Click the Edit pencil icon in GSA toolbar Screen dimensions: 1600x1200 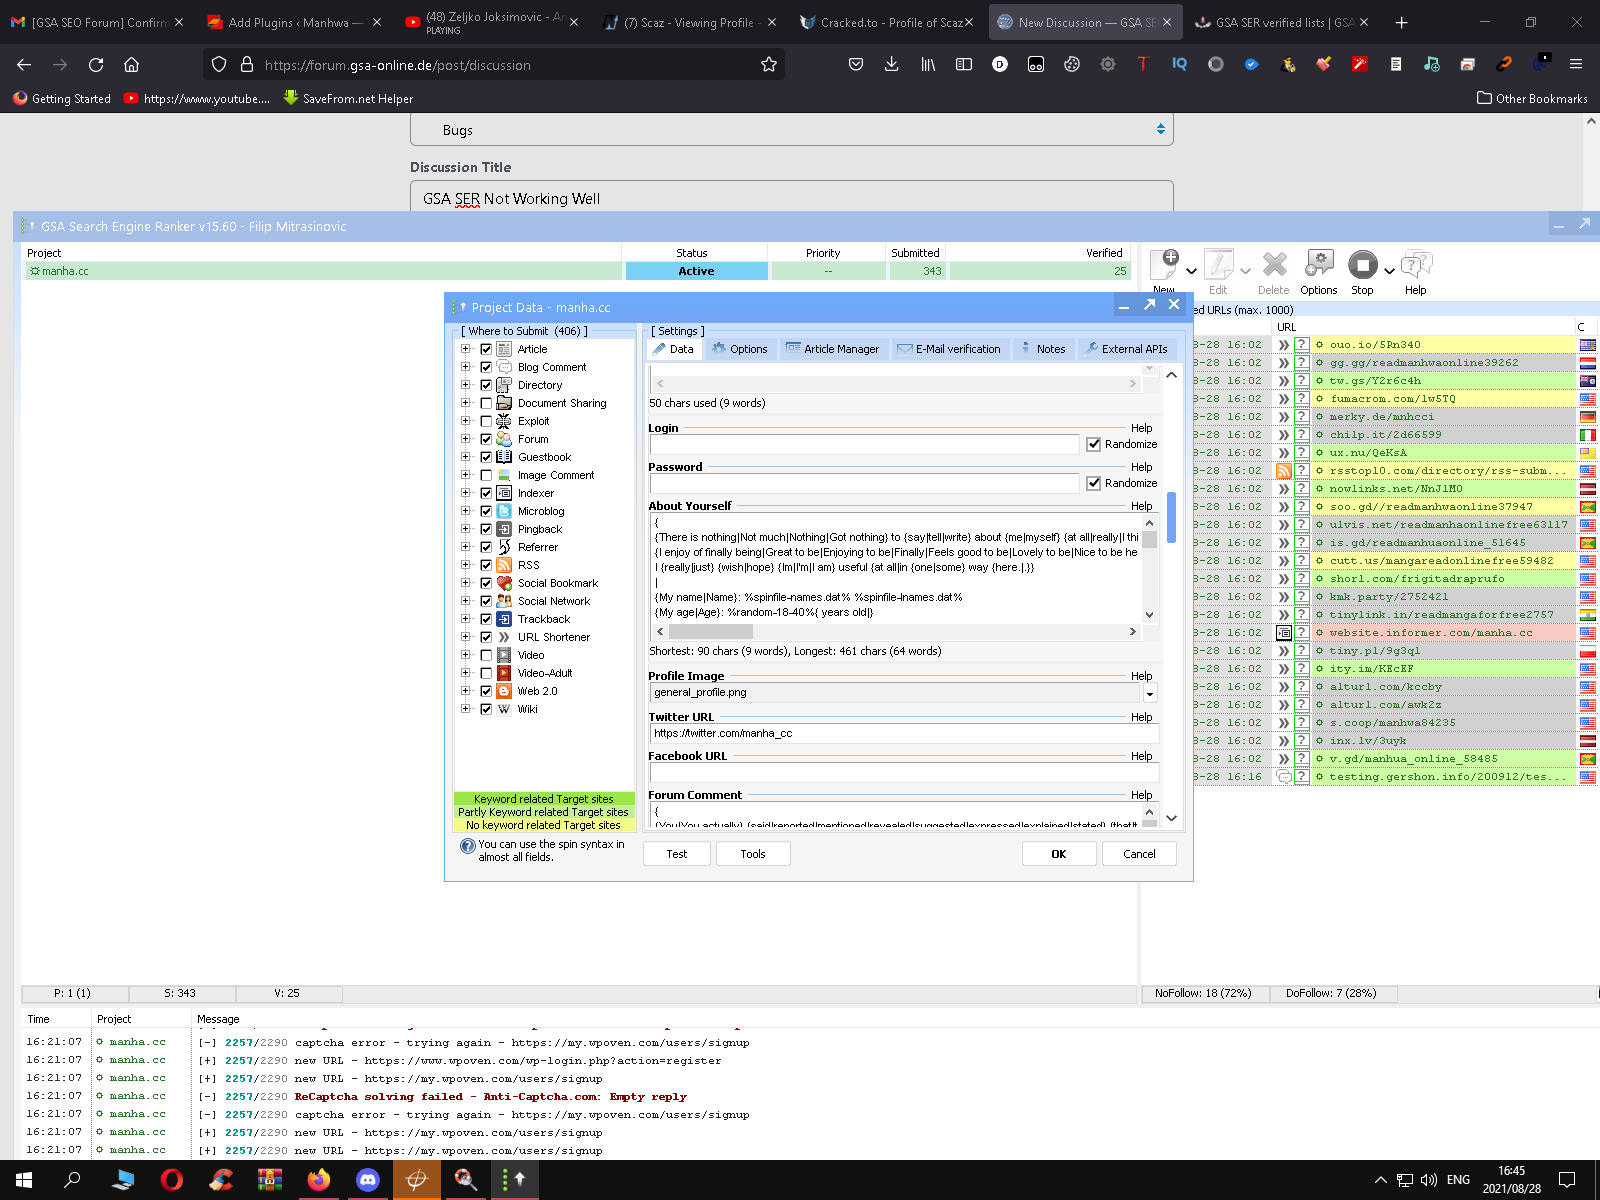(1218, 264)
